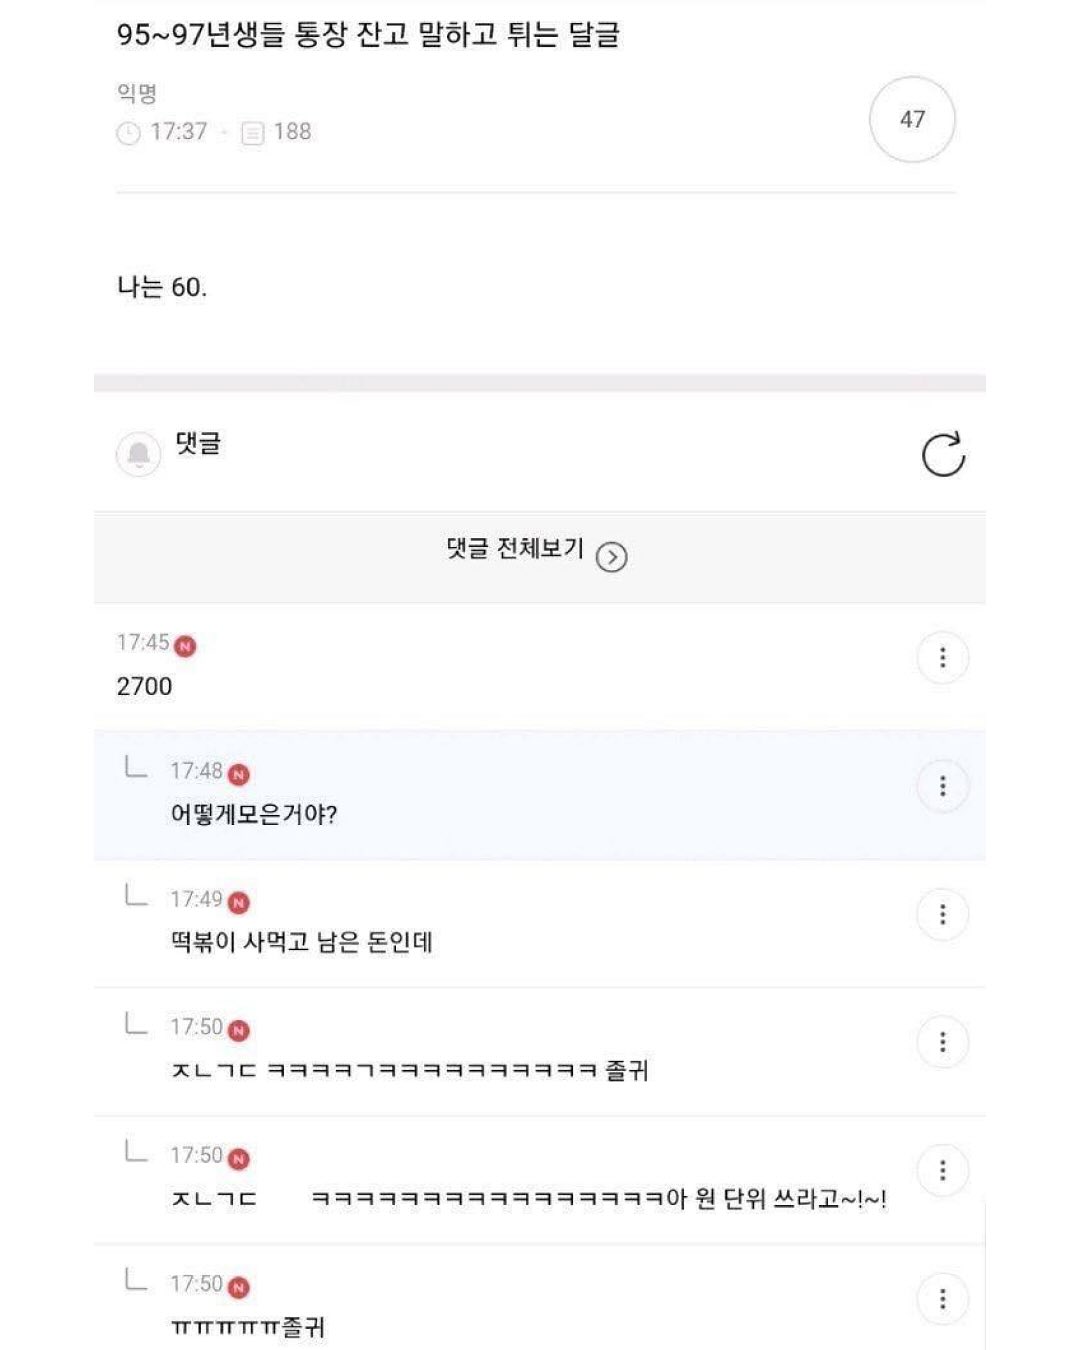
Task: Click the circled arrow beside 댓글 전체보기
Action: [x=611, y=557]
